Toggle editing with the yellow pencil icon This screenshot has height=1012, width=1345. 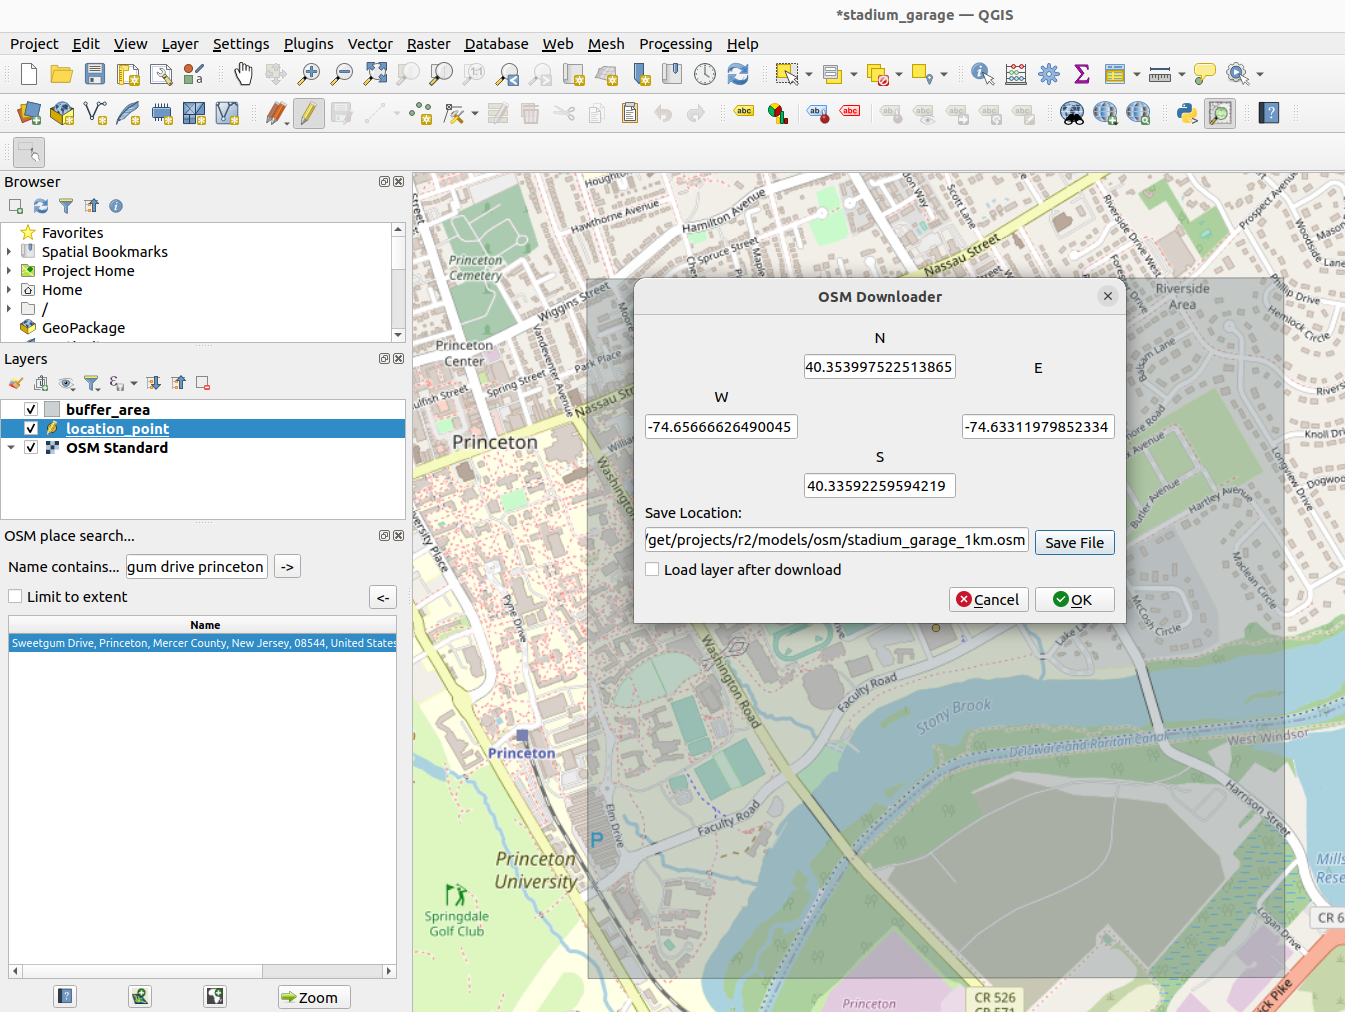pyautogui.click(x=308, y=113)
